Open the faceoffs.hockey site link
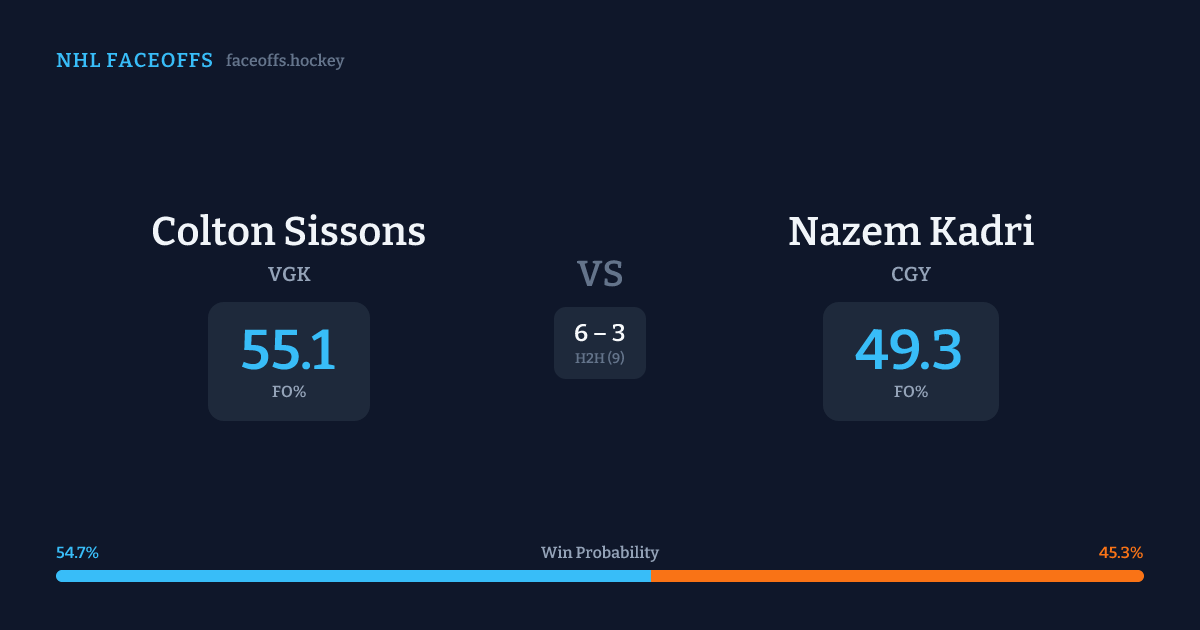The width and height of the screenshot is (1200, 630). coord(285,61)
